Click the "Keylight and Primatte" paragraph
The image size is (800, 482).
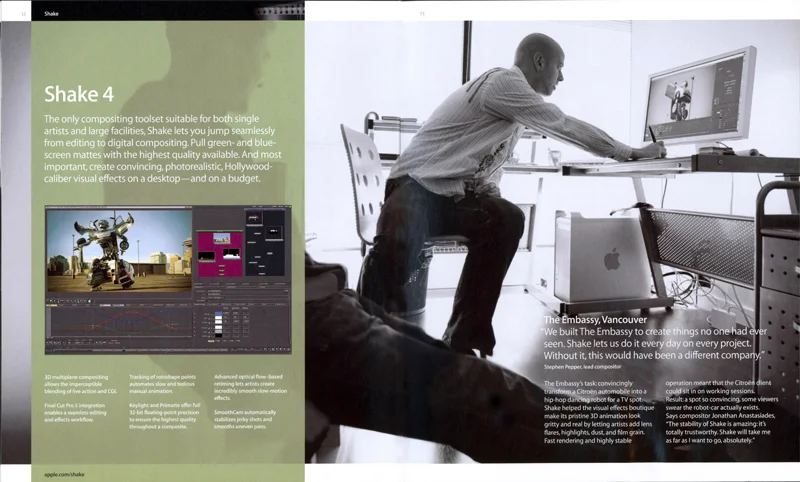point(164,416)
